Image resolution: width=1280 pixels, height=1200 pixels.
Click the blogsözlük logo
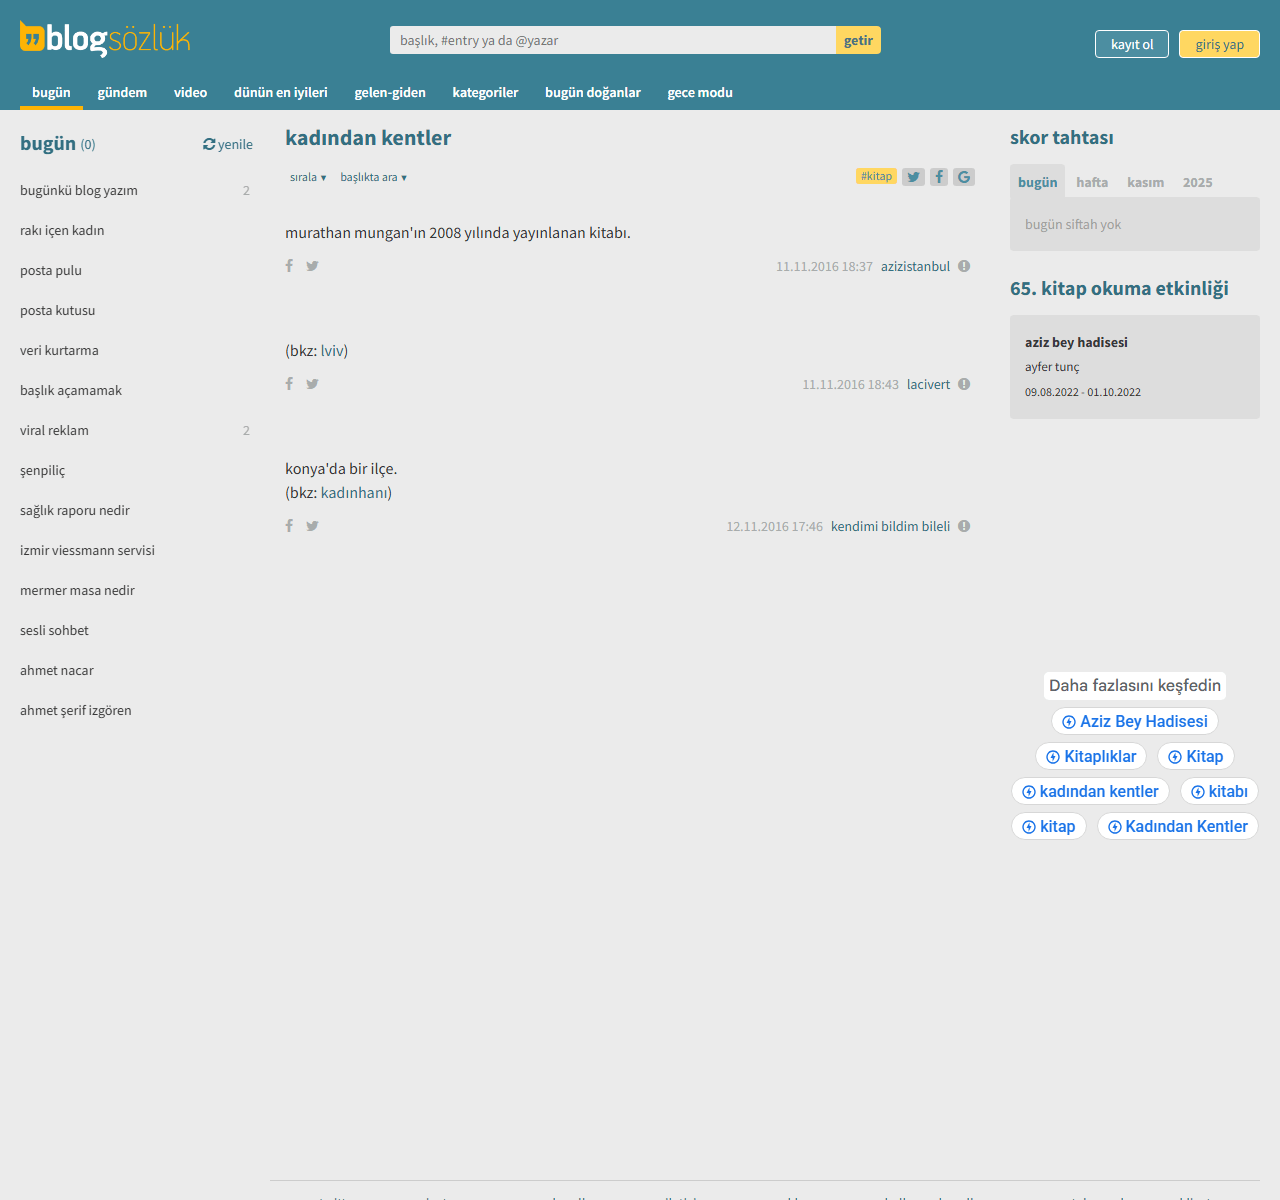(105, 39)
